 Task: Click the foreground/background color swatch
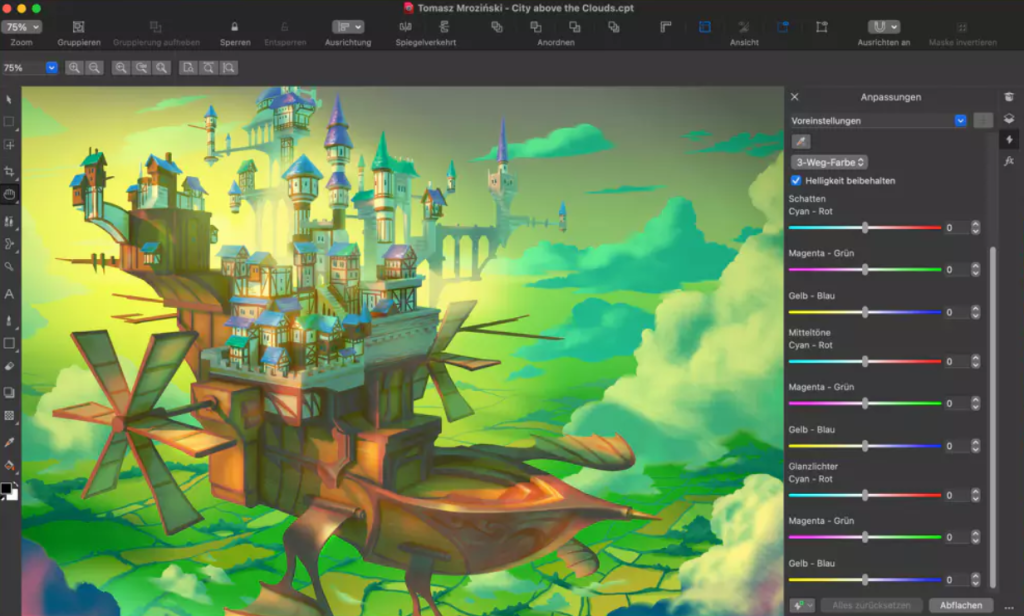pos(9,491)
